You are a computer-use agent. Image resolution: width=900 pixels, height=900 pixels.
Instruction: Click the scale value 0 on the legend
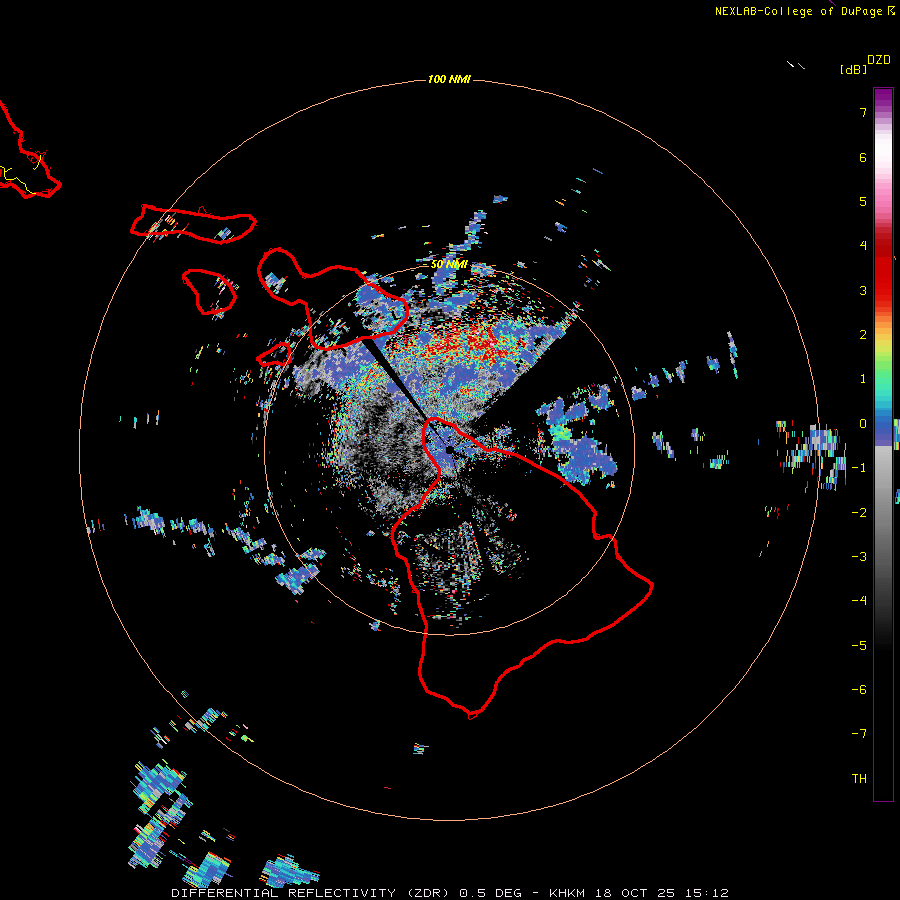[x=863, y=424]
